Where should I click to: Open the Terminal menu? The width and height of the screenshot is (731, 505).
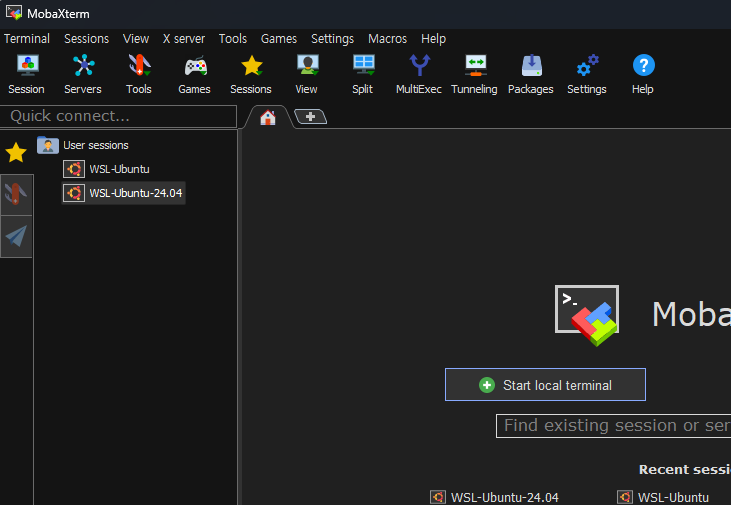27,39
